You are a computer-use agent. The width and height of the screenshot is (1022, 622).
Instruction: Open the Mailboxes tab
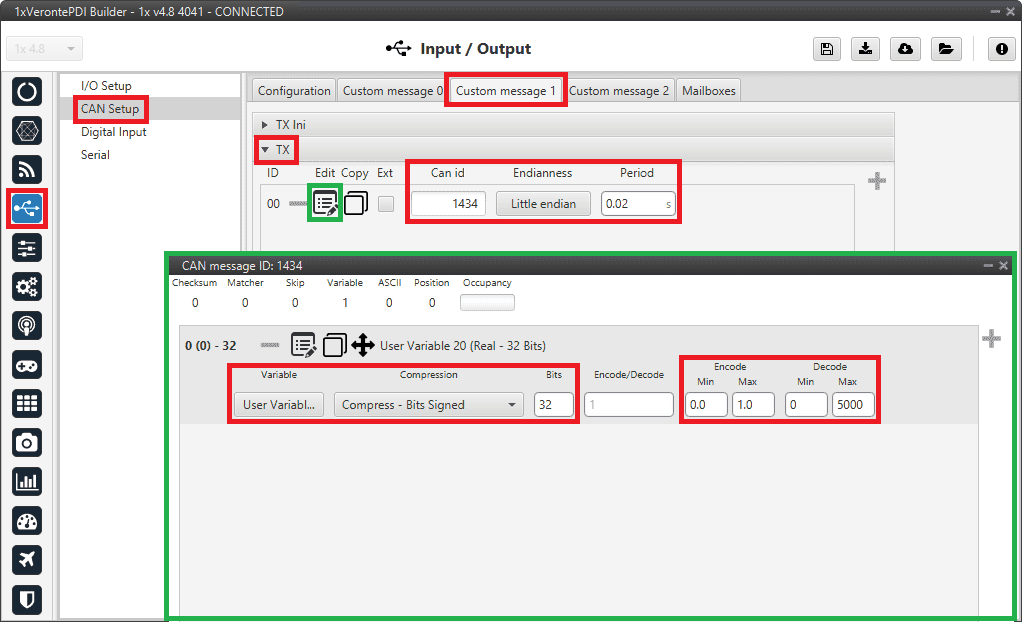tap(708, 91)
